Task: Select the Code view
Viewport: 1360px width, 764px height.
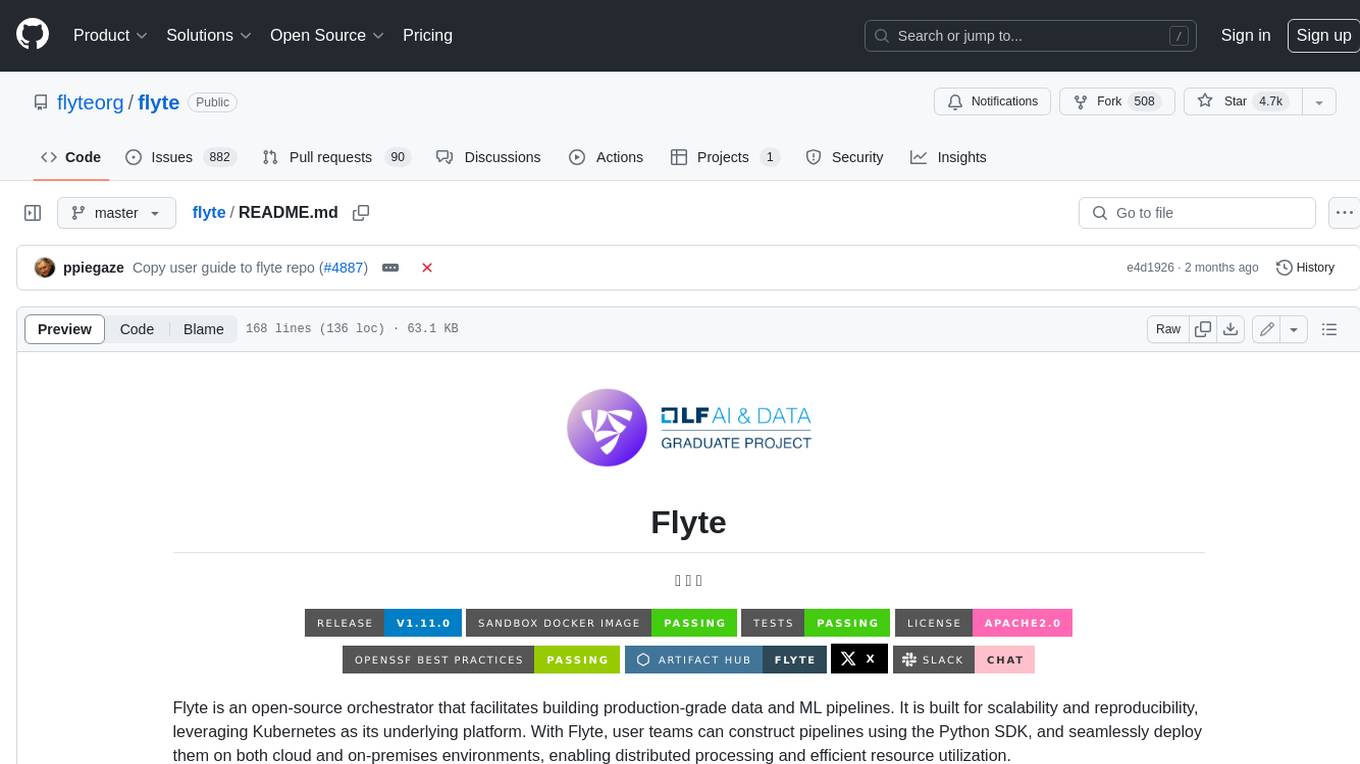Action: pyautogui.click(x=137, y=329)
